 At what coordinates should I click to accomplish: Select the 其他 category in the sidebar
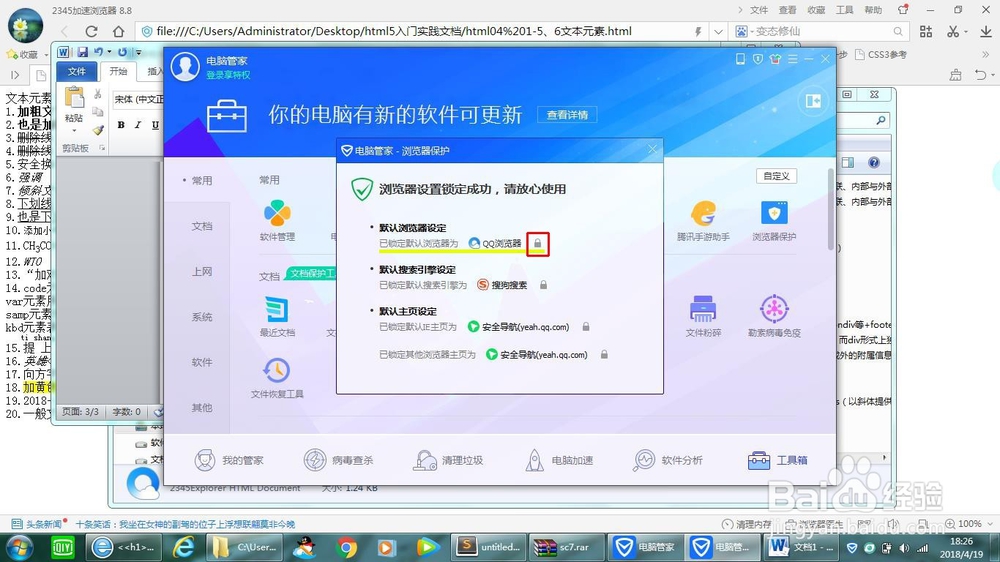click(202, 408)
